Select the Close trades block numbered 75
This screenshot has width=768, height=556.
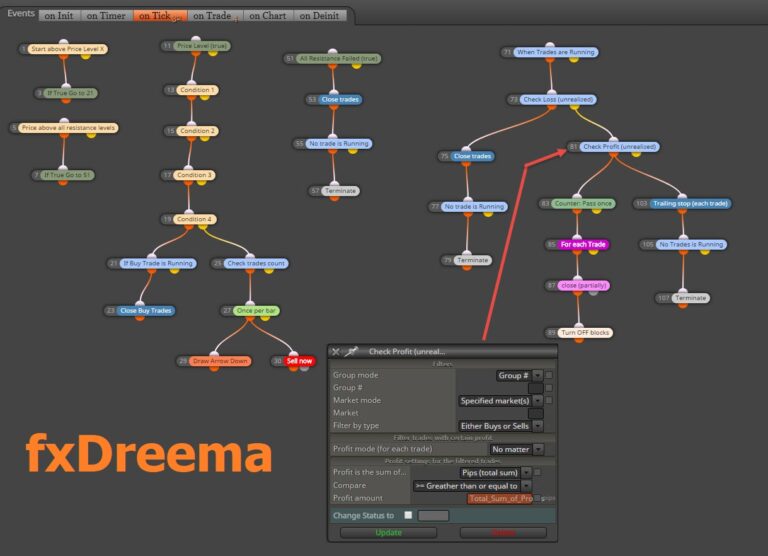point(472,156)
